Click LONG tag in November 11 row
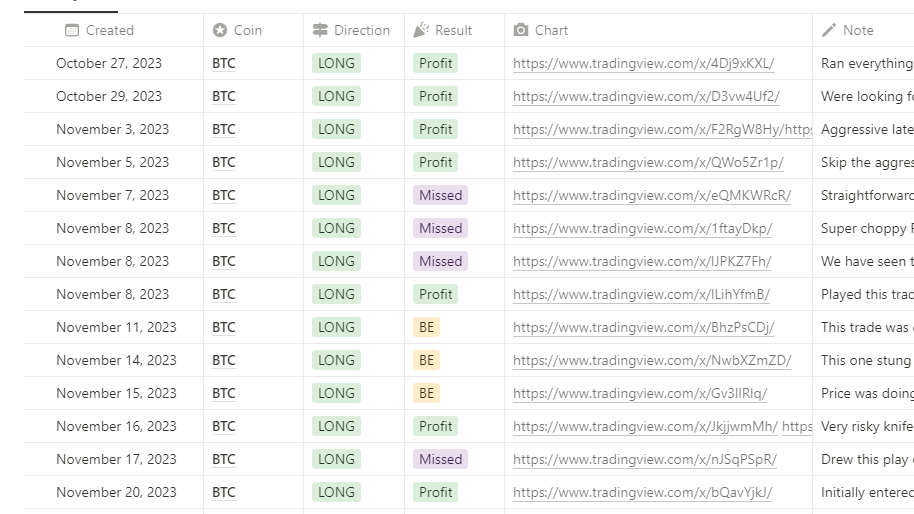Viewport: 914px width, 514px height. coord(336,328)
